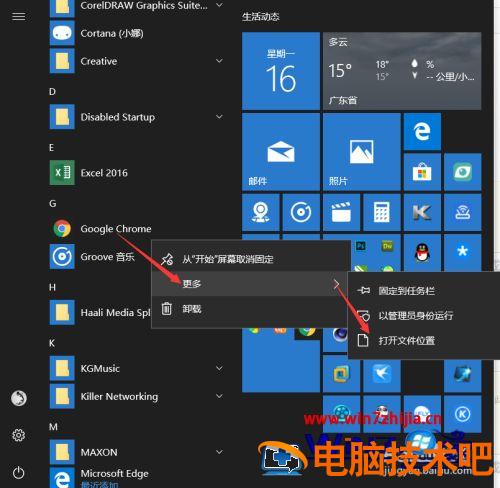Screen dimensions: 500x488
Task: Click the star icon tile
Action: pos(463,252)
